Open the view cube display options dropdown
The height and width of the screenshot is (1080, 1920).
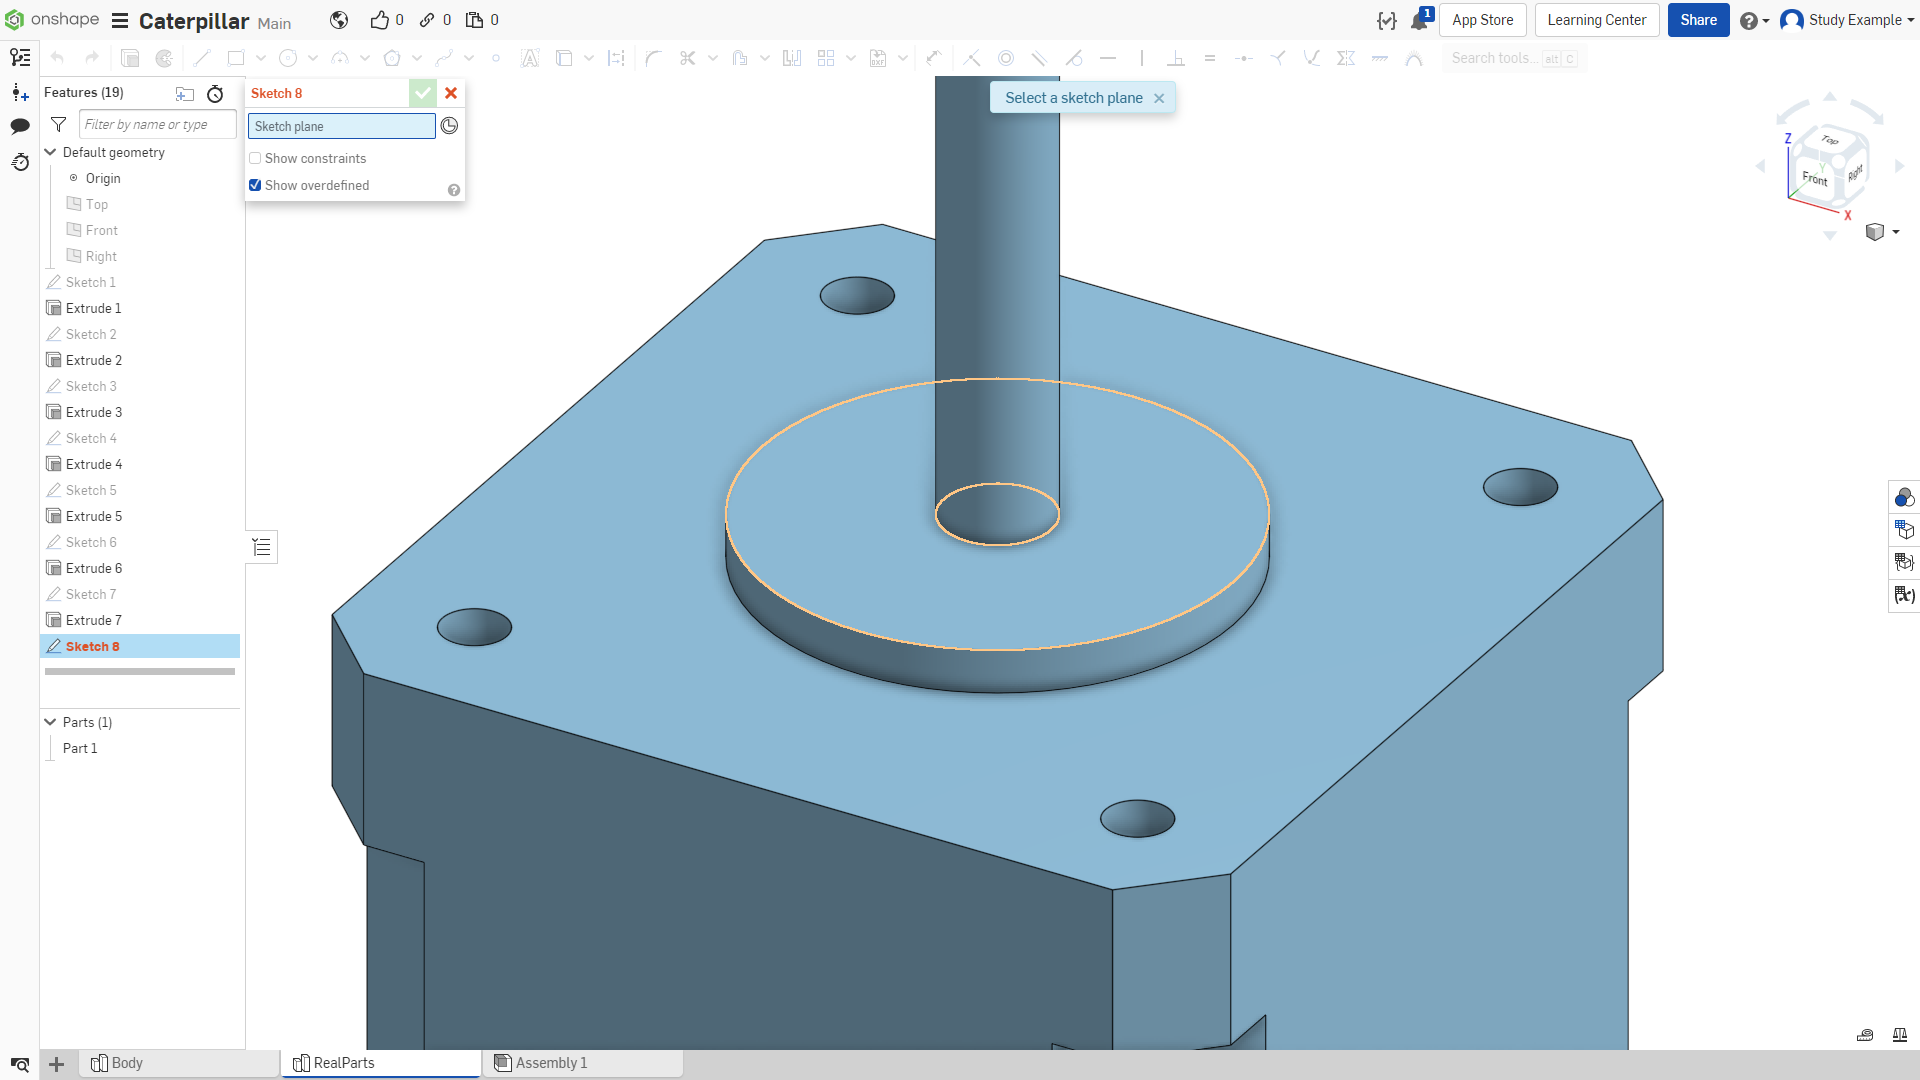pos(1896,232)
